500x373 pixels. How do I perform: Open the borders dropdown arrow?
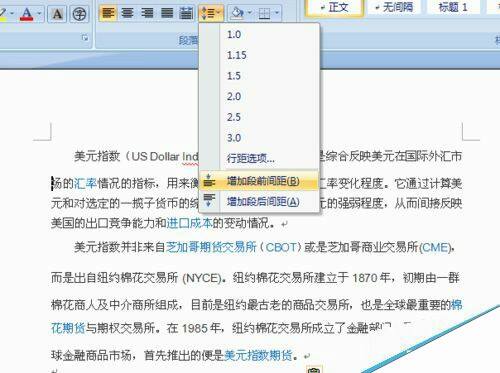(x=277, y=13)
